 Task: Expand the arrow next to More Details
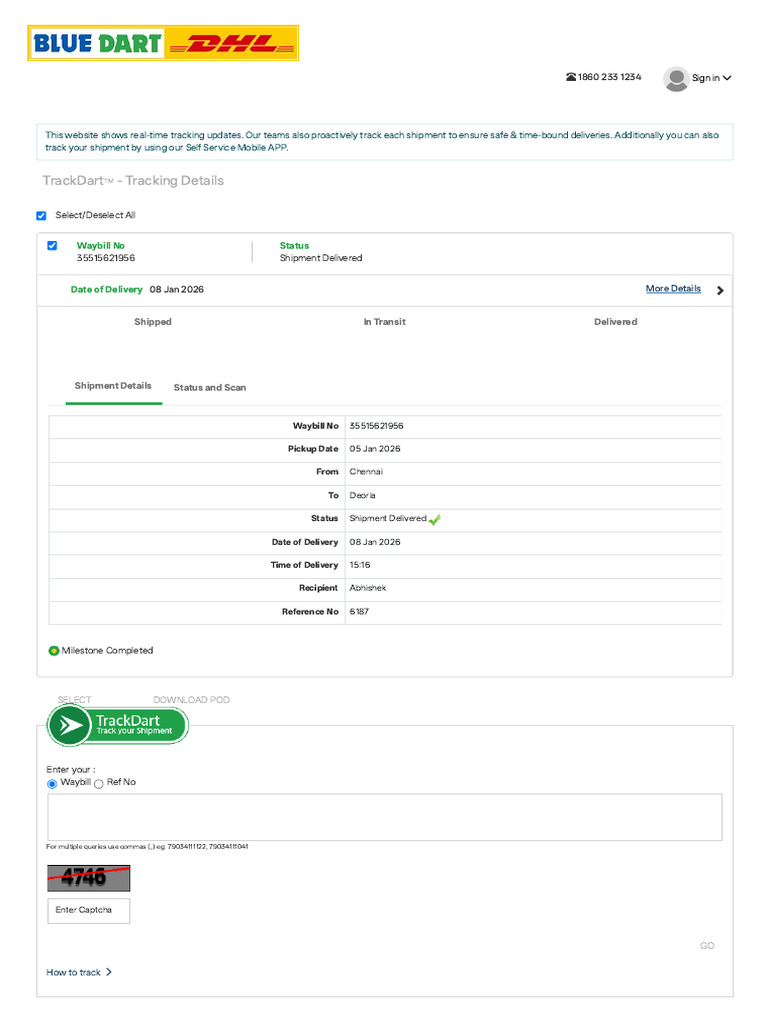[720, 291]
